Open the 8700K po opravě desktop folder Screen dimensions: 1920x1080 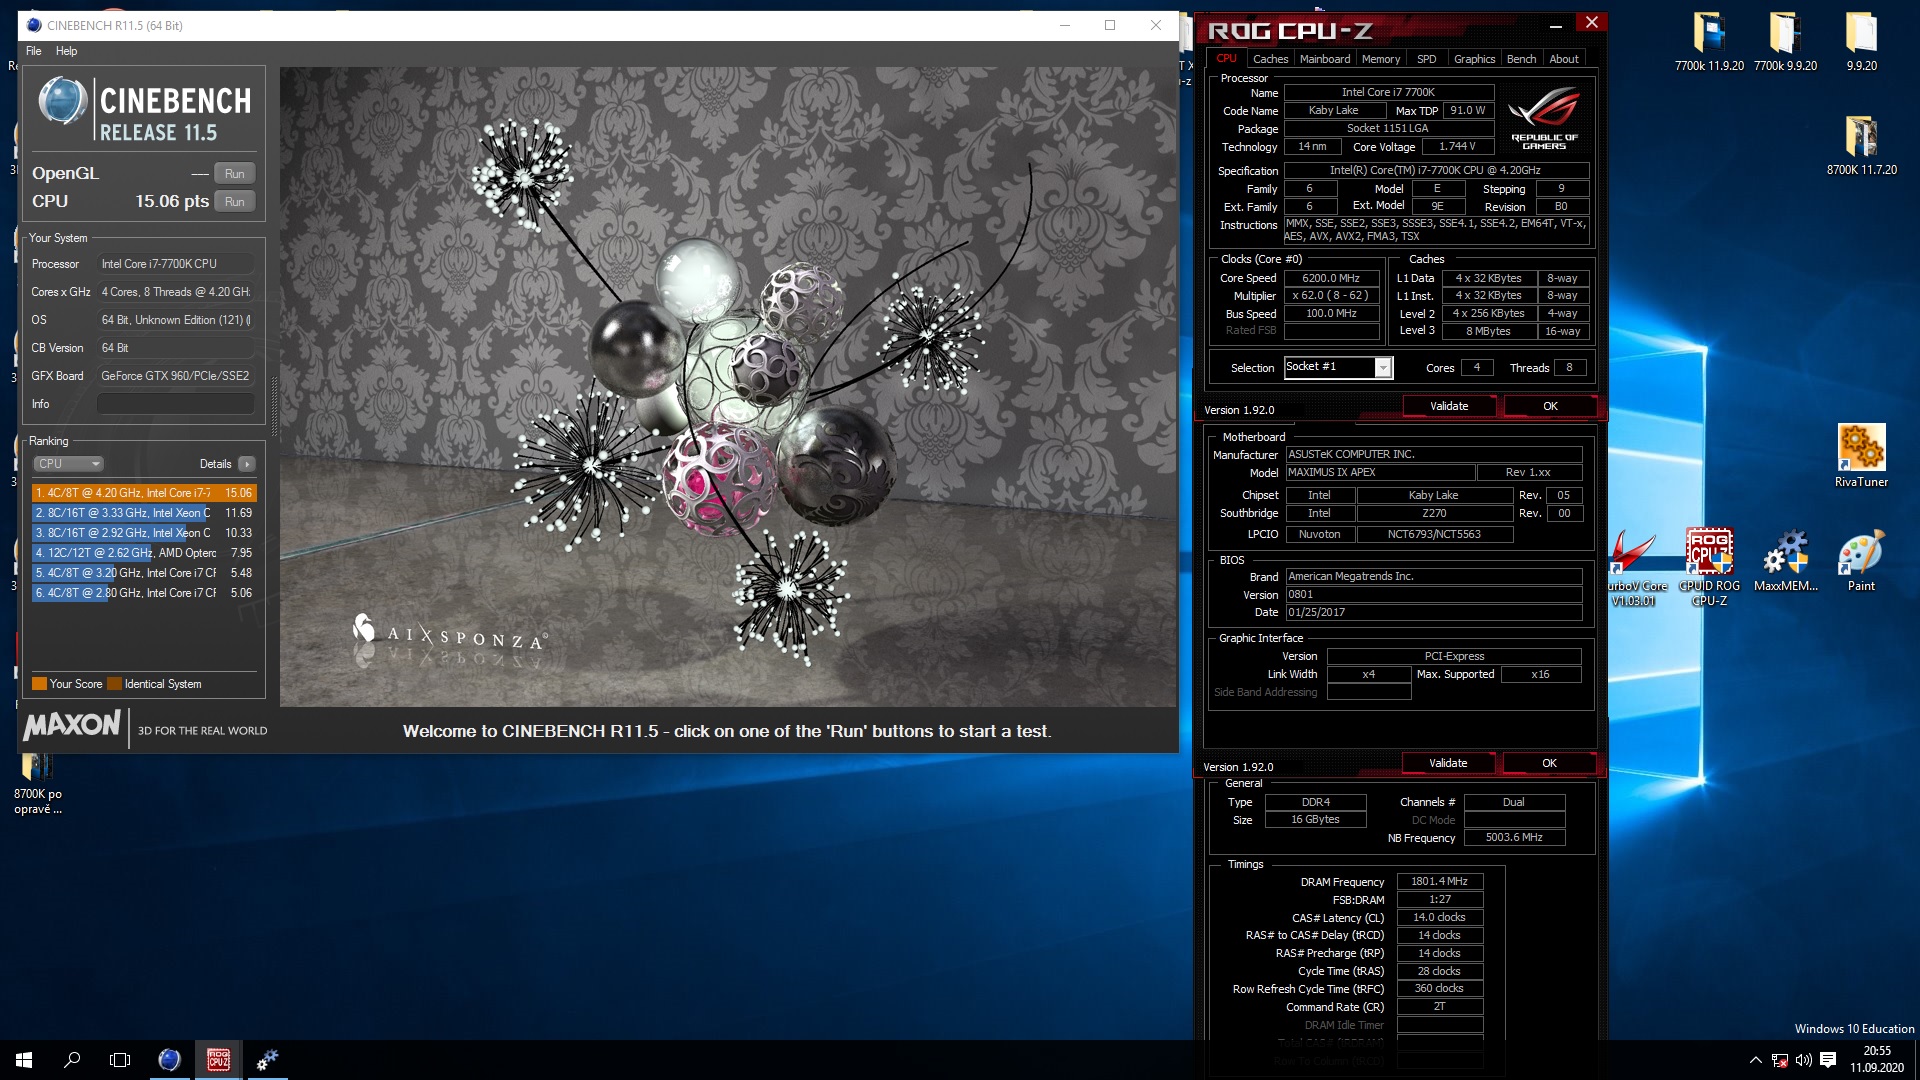(38, 785)
